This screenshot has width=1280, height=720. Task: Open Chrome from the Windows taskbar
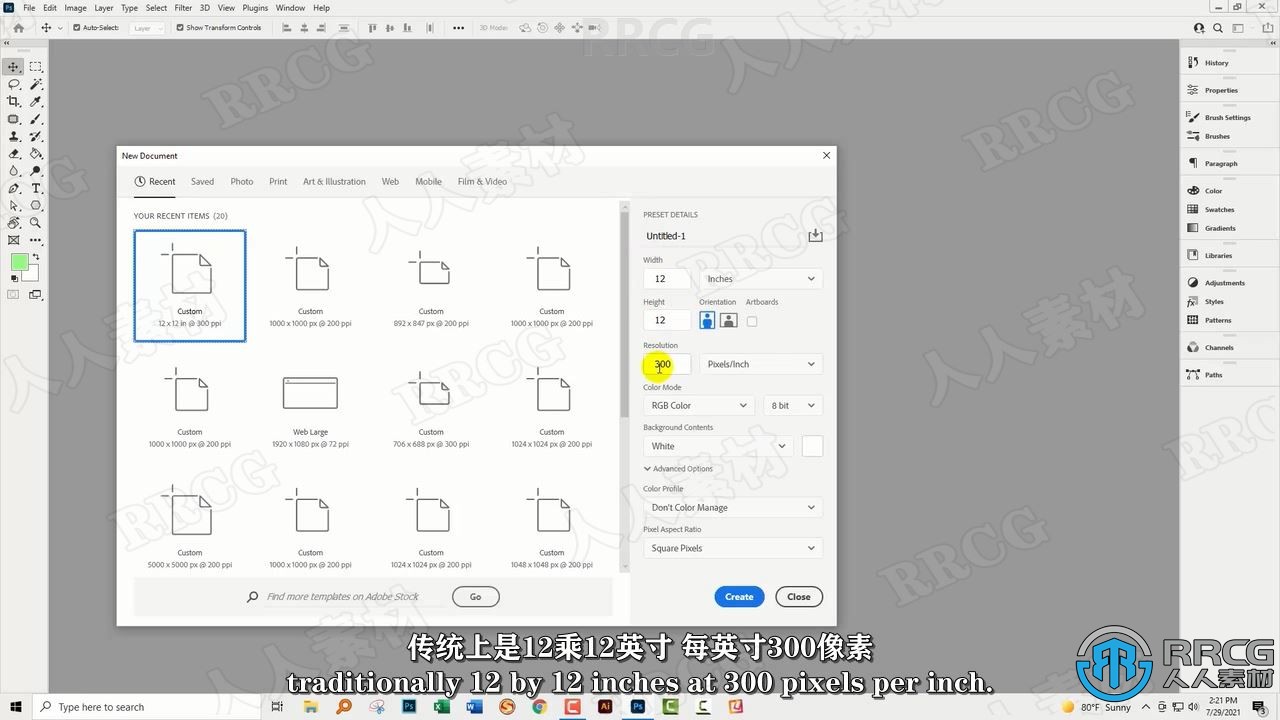click(x=540, y=707)
